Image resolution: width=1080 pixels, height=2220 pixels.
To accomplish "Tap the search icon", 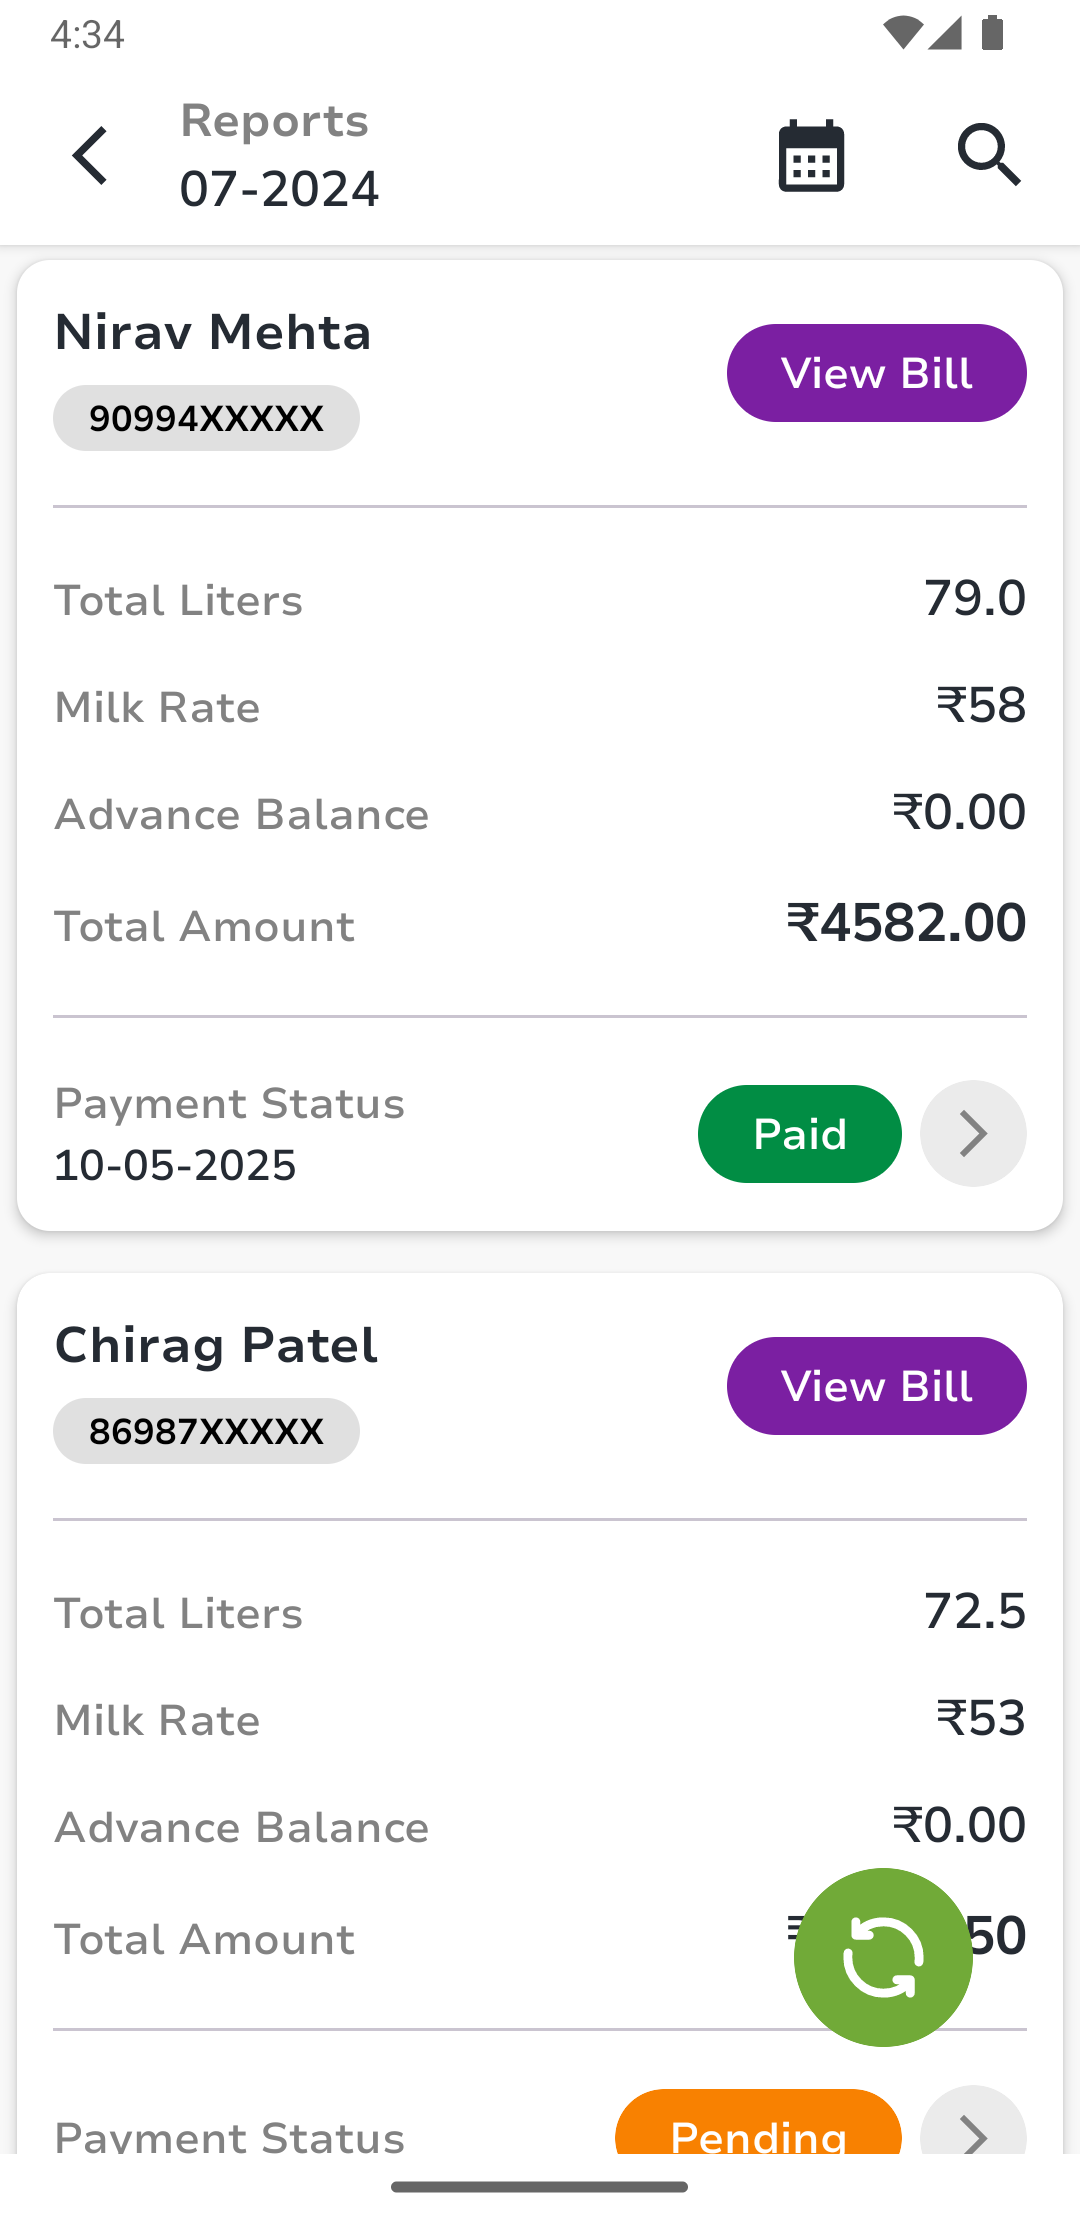I will click(x=989, y=155).
